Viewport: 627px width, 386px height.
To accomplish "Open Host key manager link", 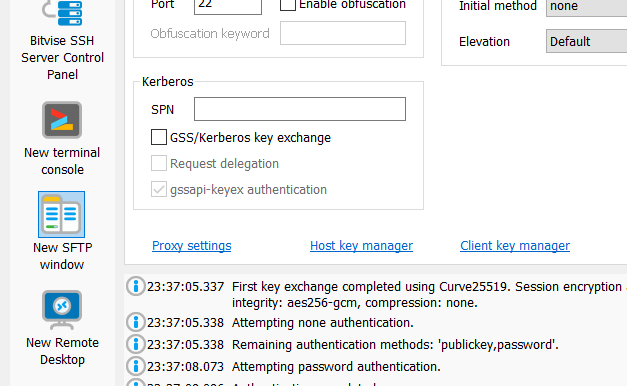I will coord(361,246).
